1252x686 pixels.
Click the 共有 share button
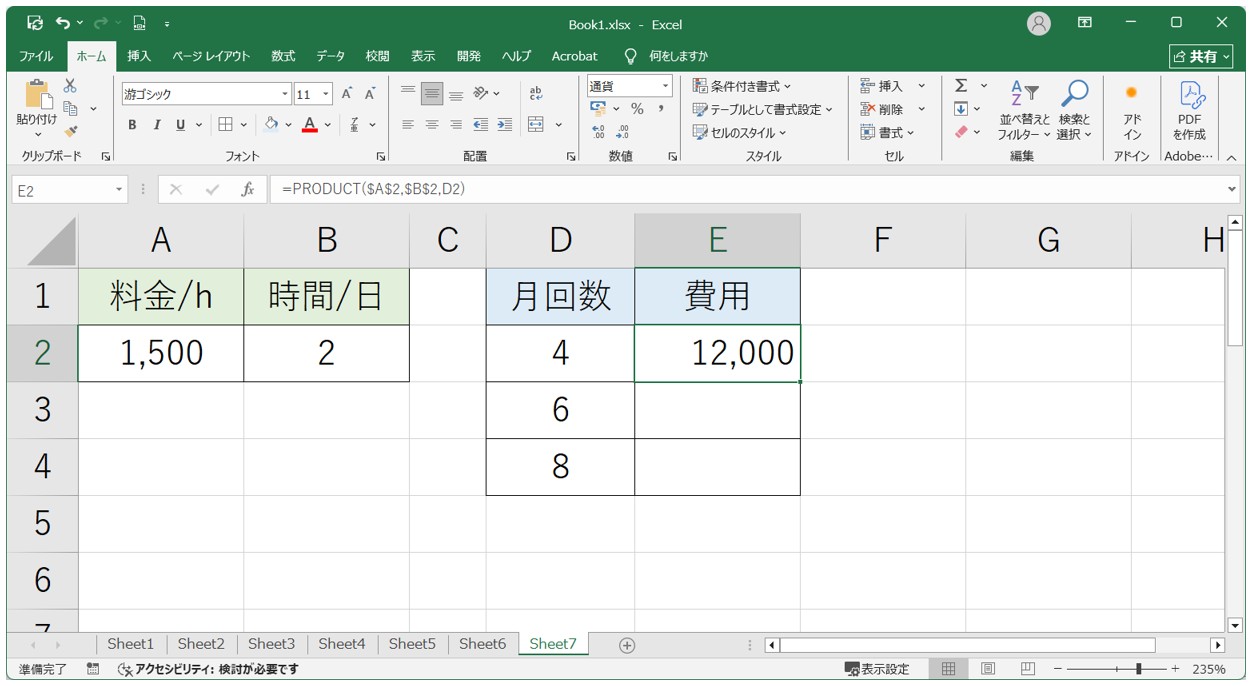click(x=1202, y=56)
